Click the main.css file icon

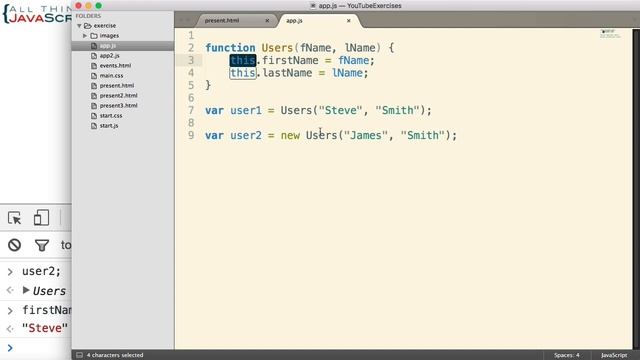pos(94,76)
